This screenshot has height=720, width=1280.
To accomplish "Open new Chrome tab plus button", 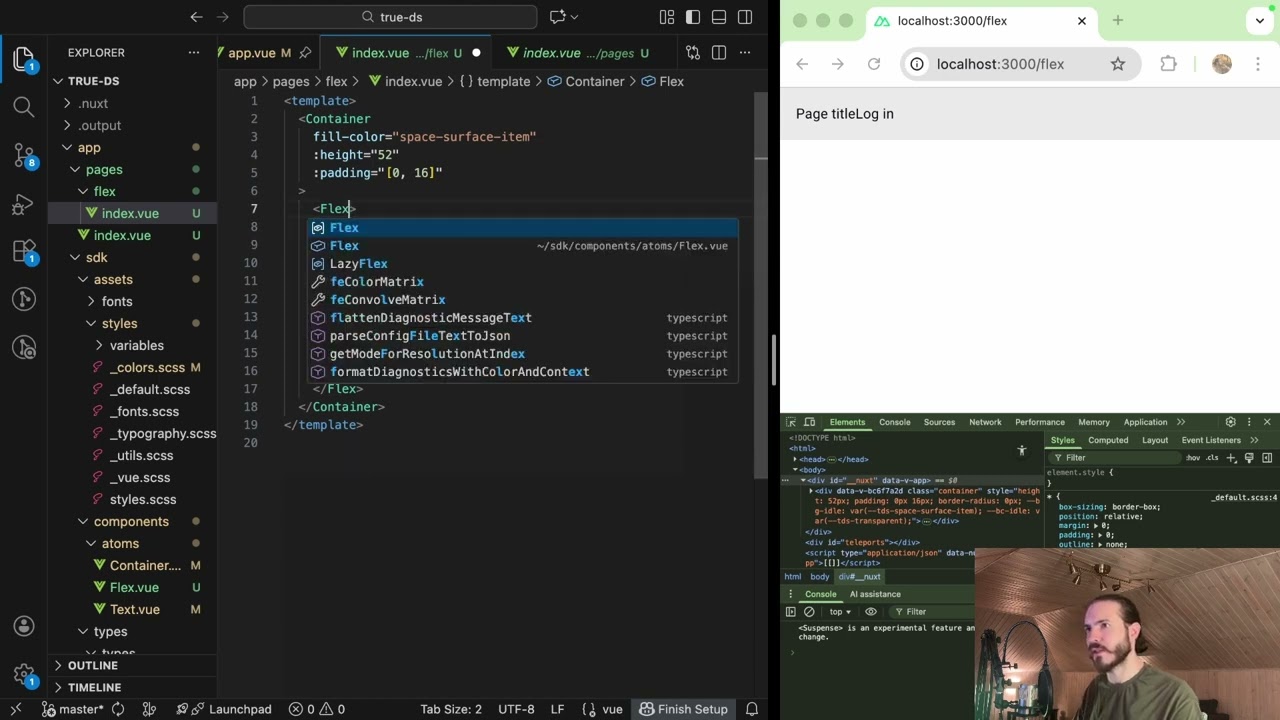I will (x=1118, y=20).
